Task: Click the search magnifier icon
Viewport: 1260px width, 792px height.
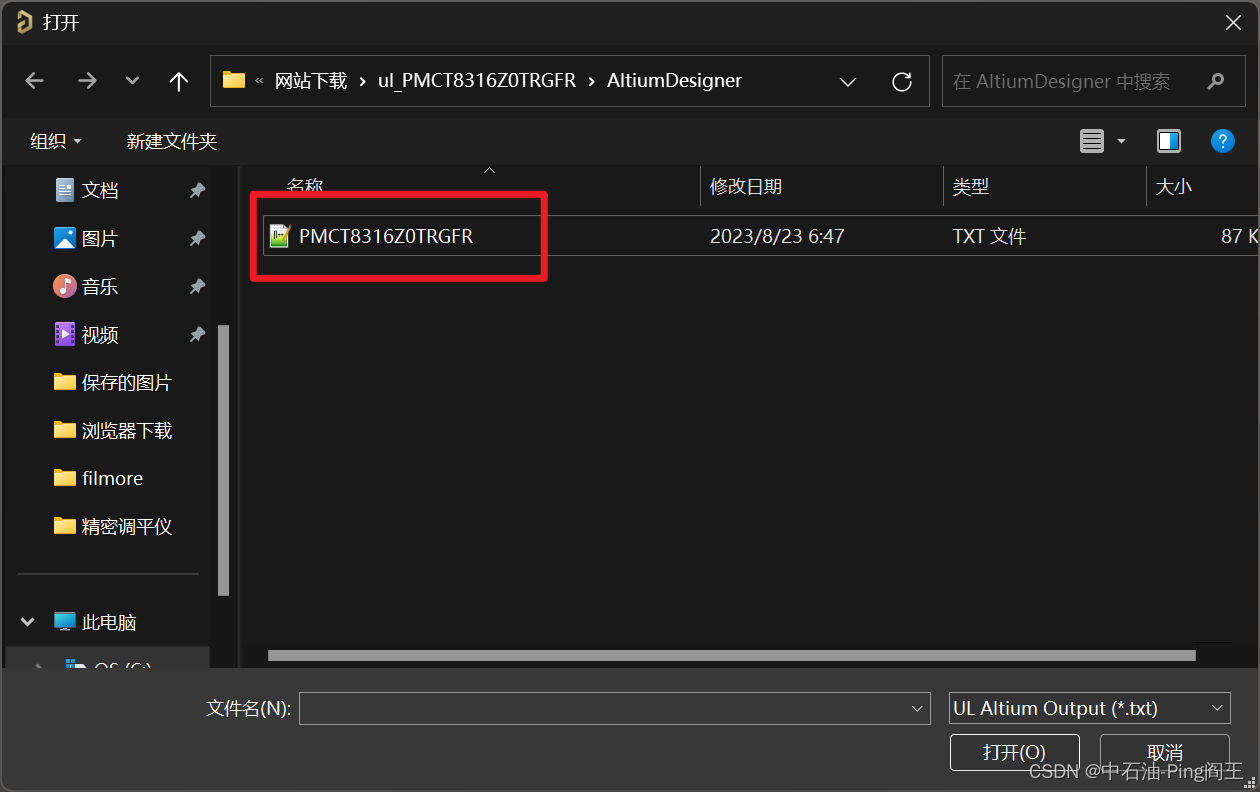Action: click(1215, 81)
